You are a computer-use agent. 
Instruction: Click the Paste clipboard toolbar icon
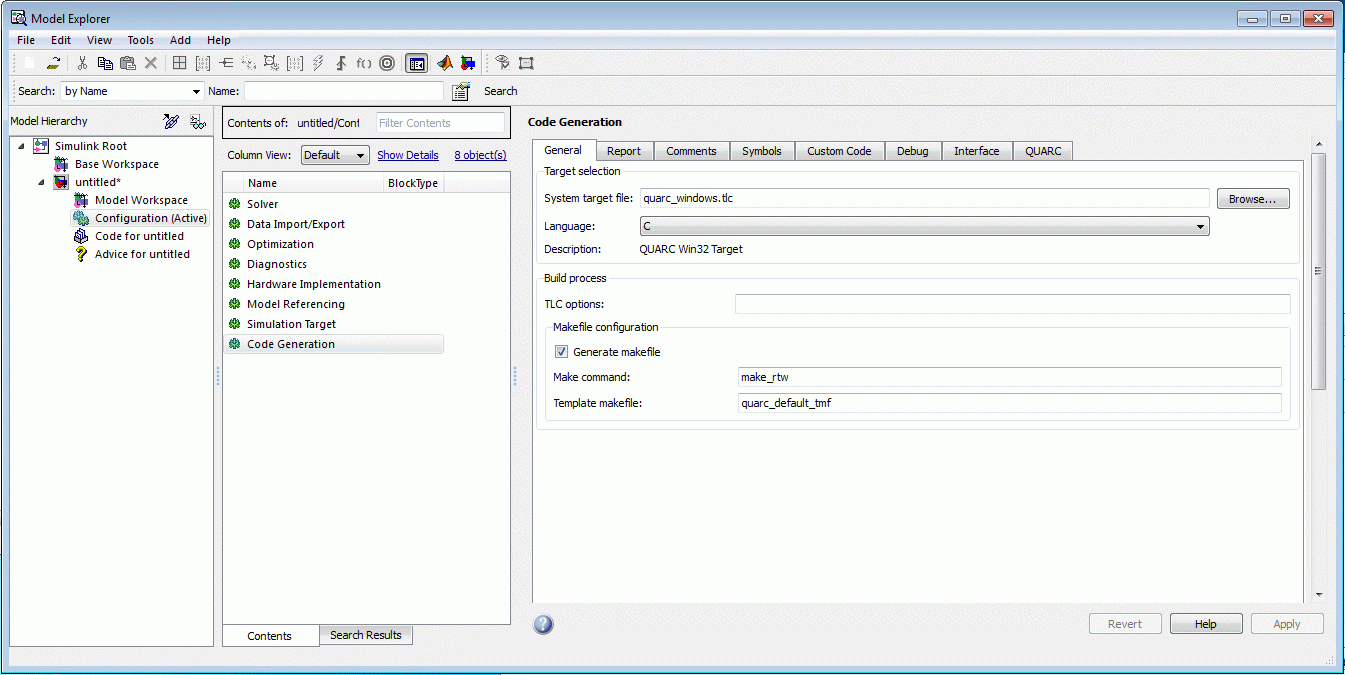coord(127,63)
